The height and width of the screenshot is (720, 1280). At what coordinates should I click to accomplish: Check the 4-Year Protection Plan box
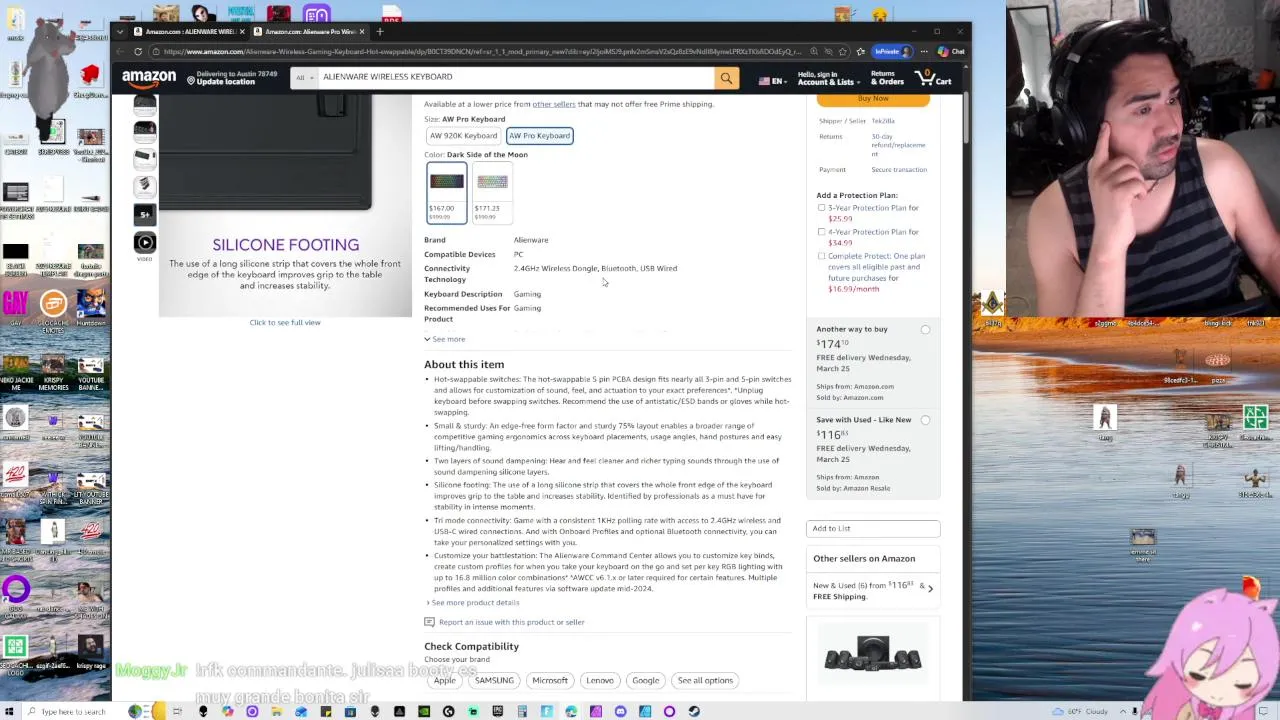(822, 232)
